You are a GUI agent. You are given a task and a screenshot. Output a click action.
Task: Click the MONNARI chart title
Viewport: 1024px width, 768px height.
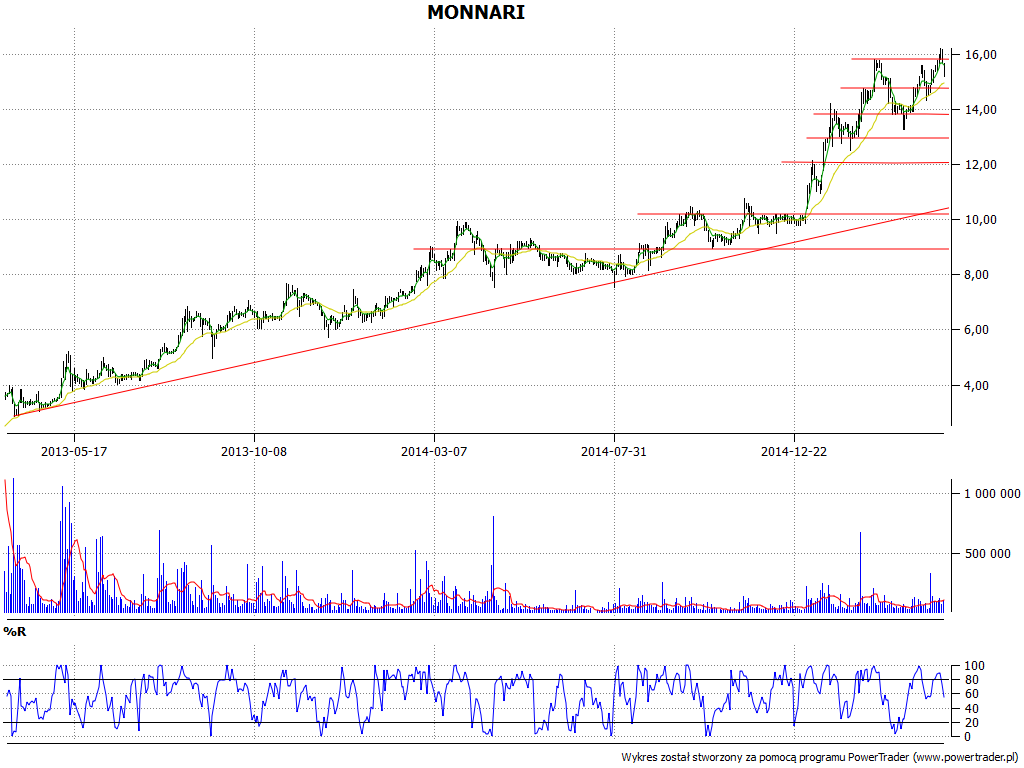[x=475, y=12]
